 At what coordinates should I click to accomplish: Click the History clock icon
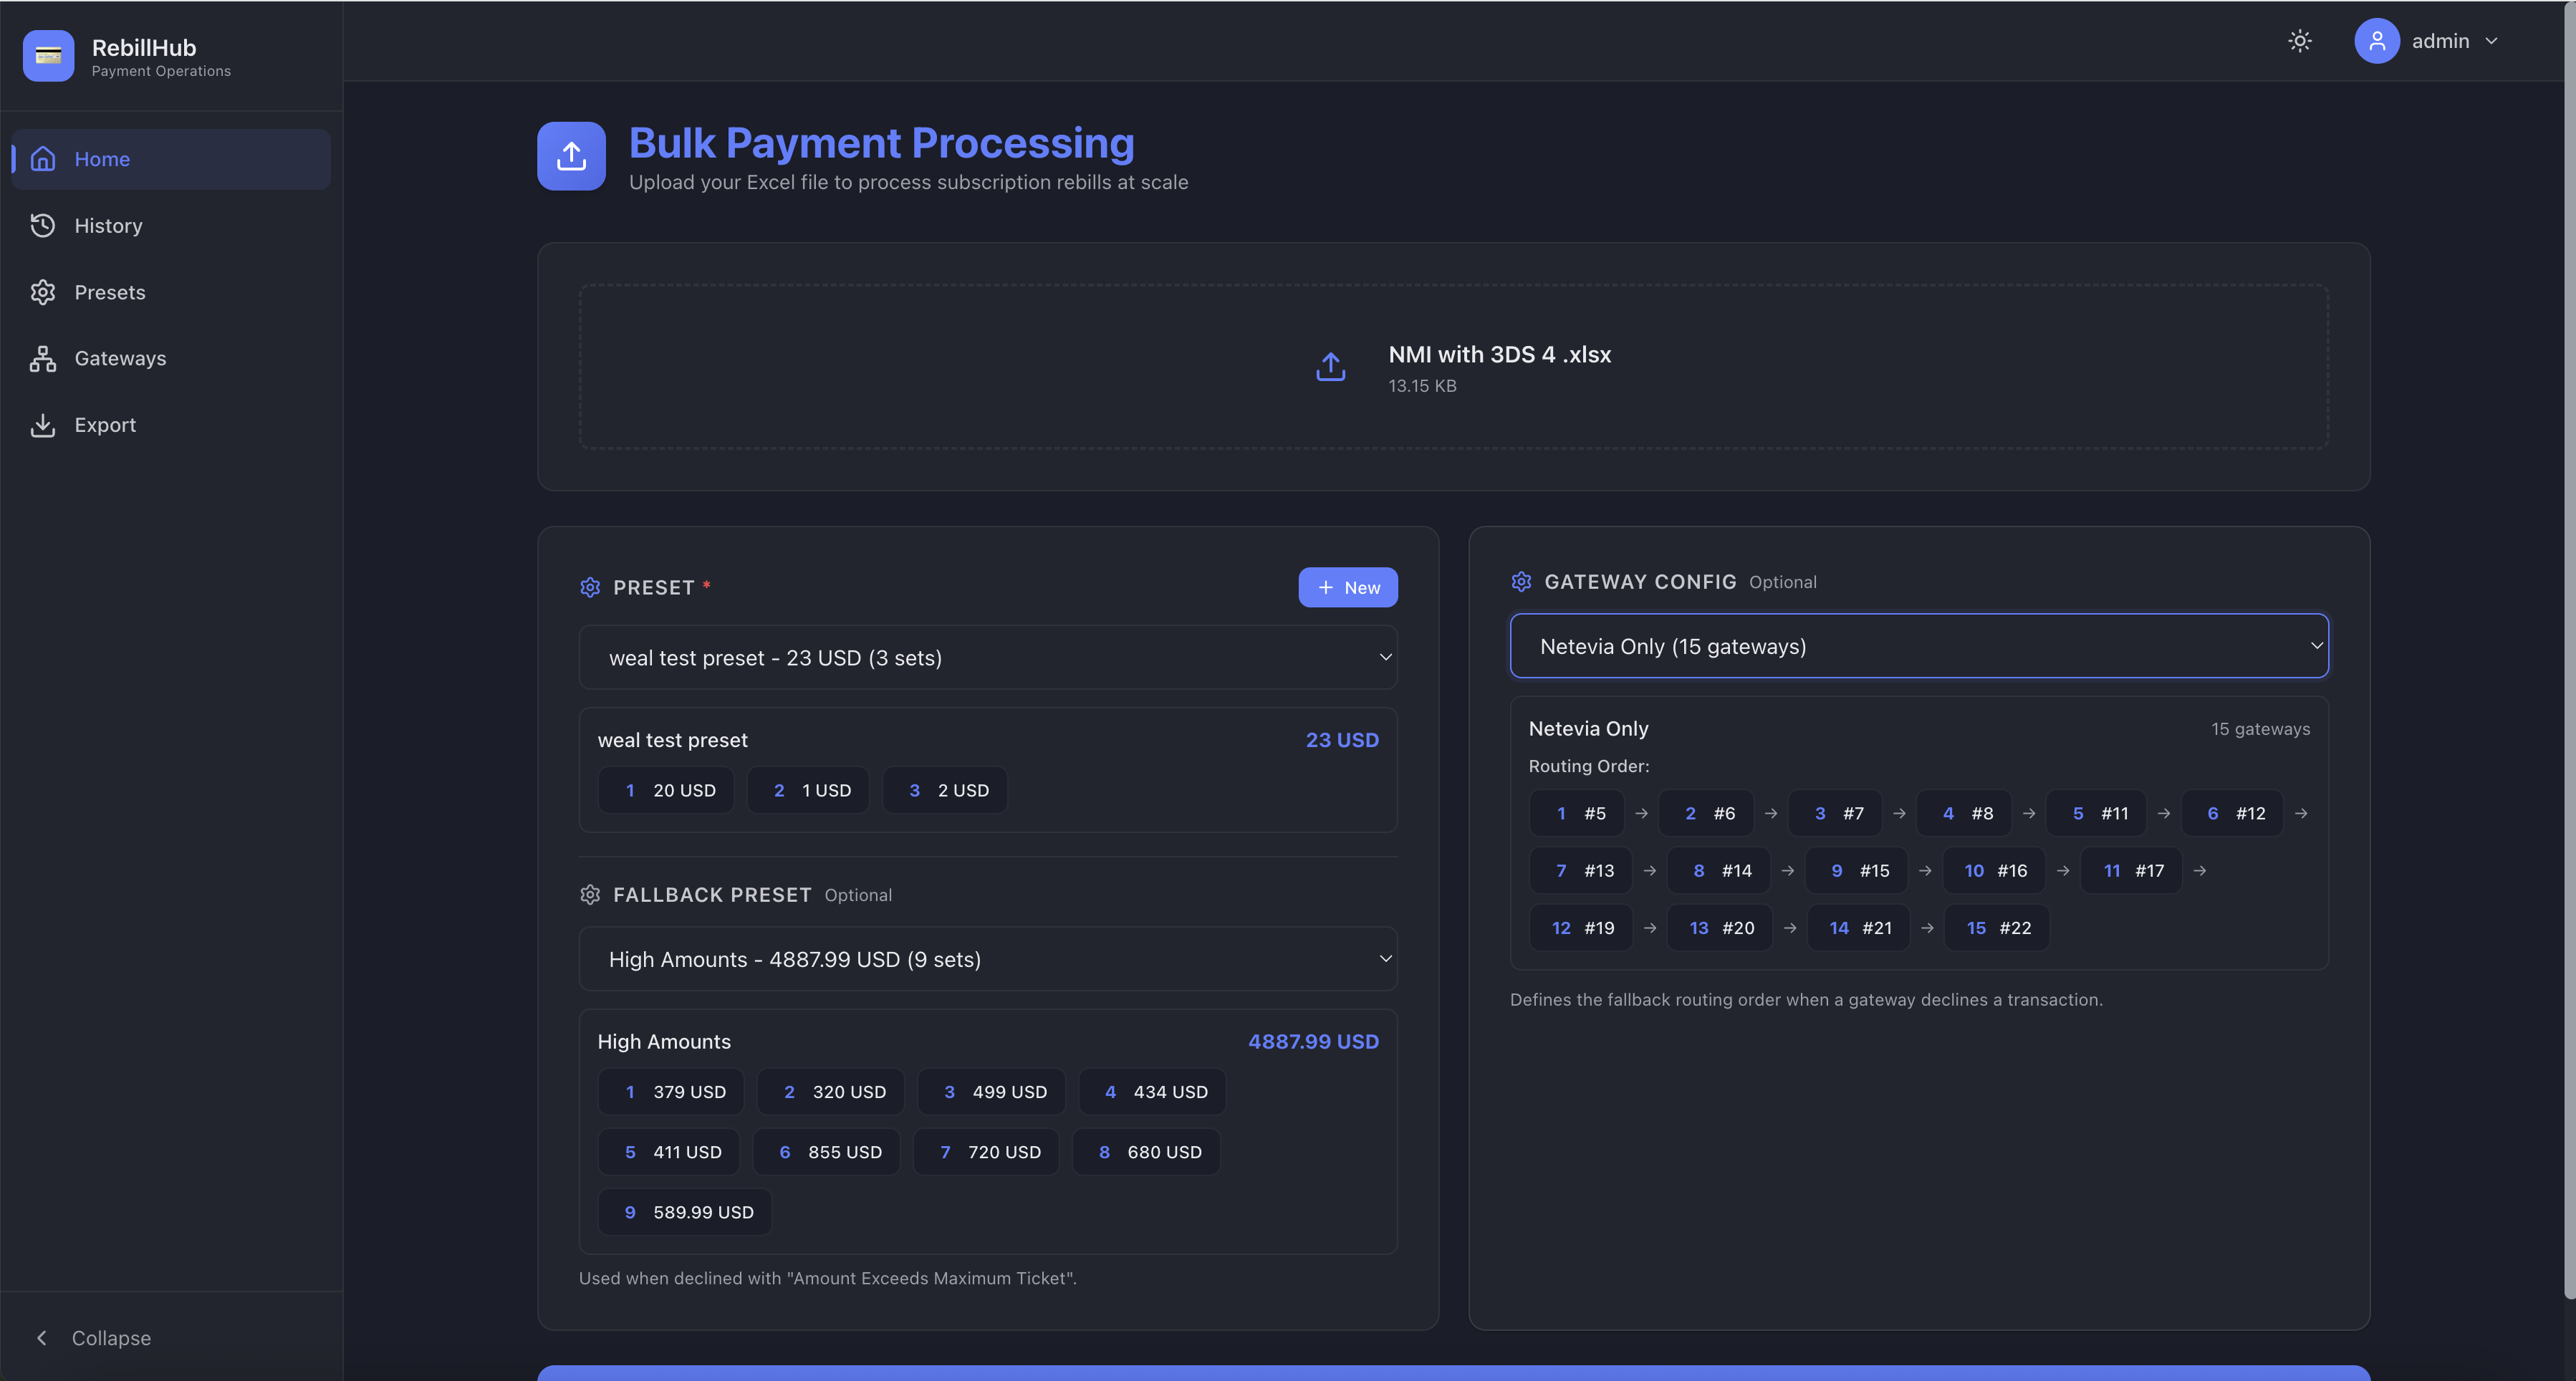pos(43,226)
